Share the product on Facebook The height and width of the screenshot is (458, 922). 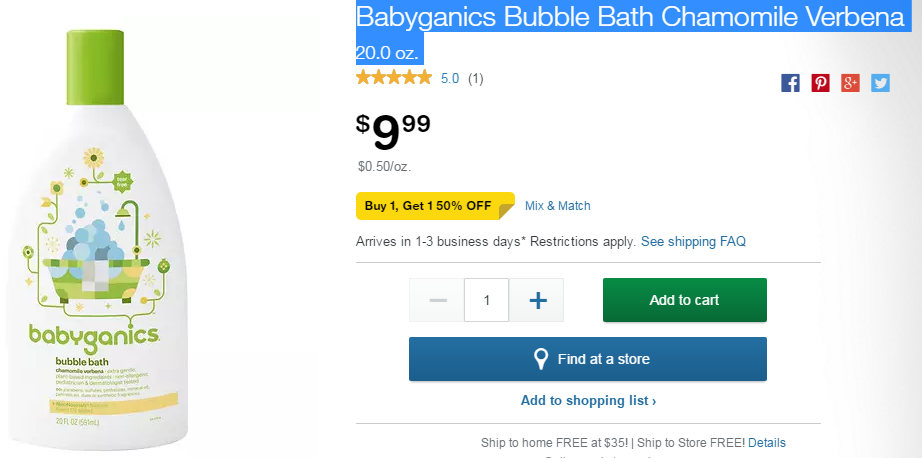coord(790,83)
